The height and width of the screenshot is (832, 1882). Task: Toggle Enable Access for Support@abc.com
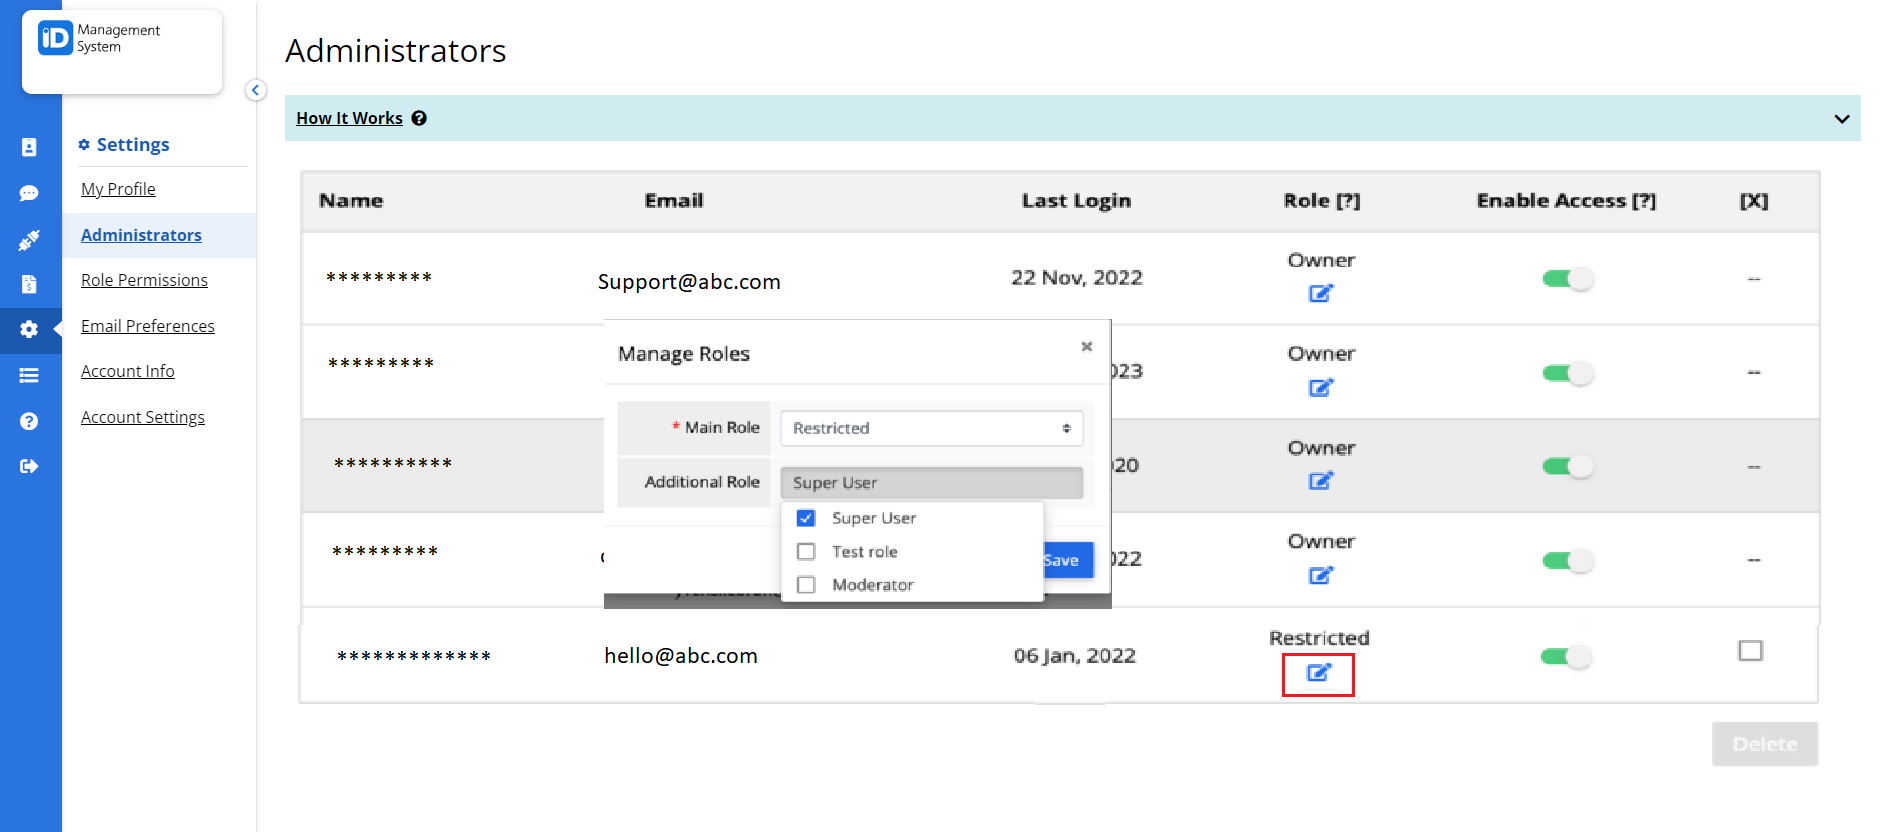[x=1567, y=279]
